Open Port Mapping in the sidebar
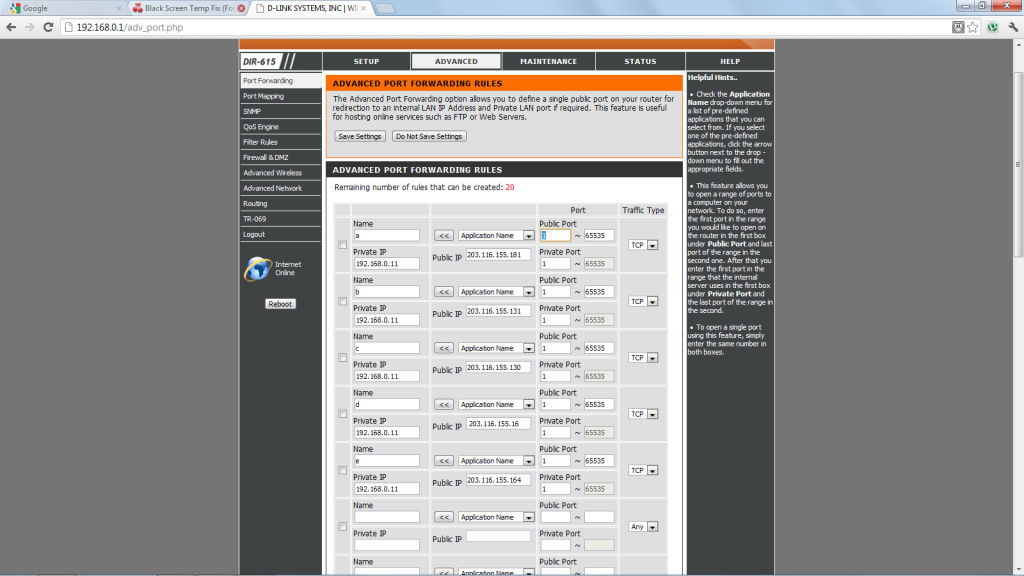 point(280,96)
